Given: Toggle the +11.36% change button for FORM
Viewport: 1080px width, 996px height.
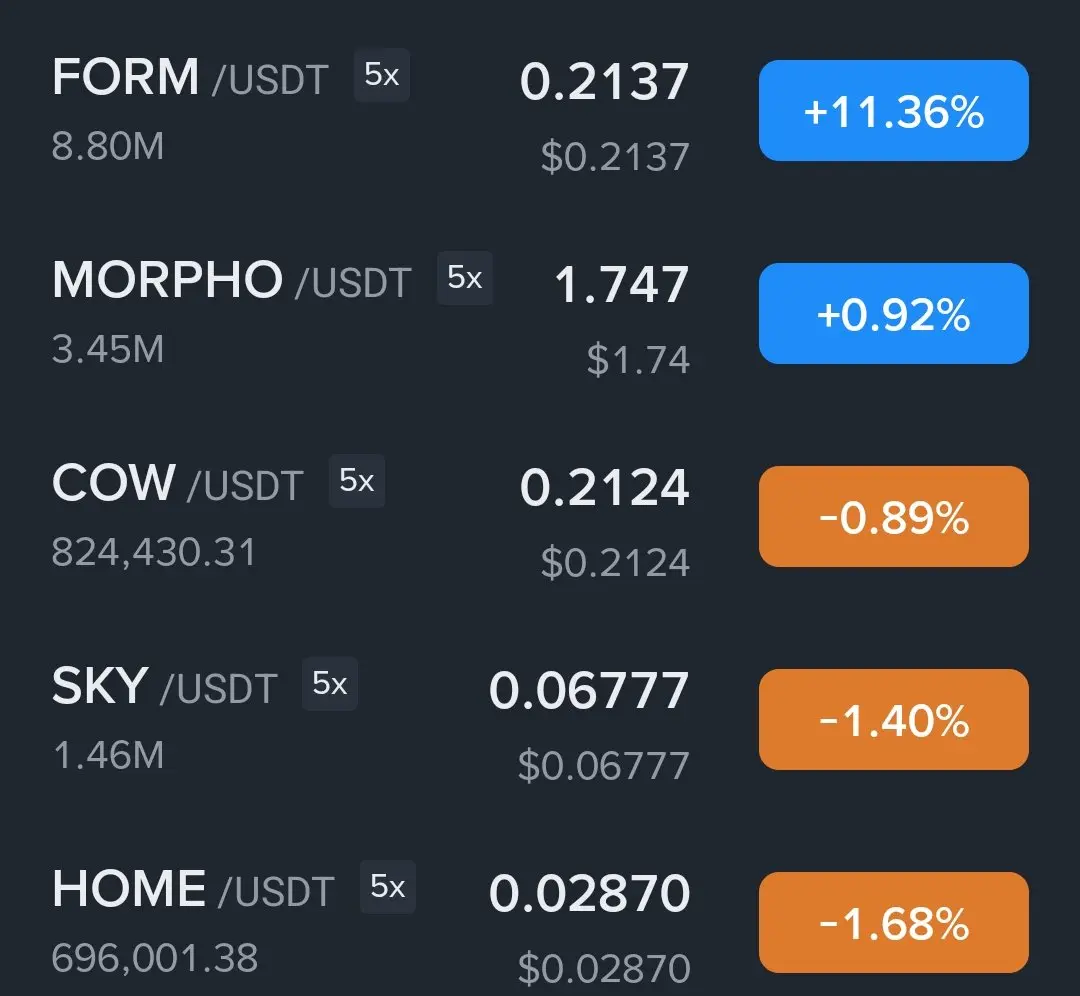Looking at the screenshot, I should click(x=893, y=110).
